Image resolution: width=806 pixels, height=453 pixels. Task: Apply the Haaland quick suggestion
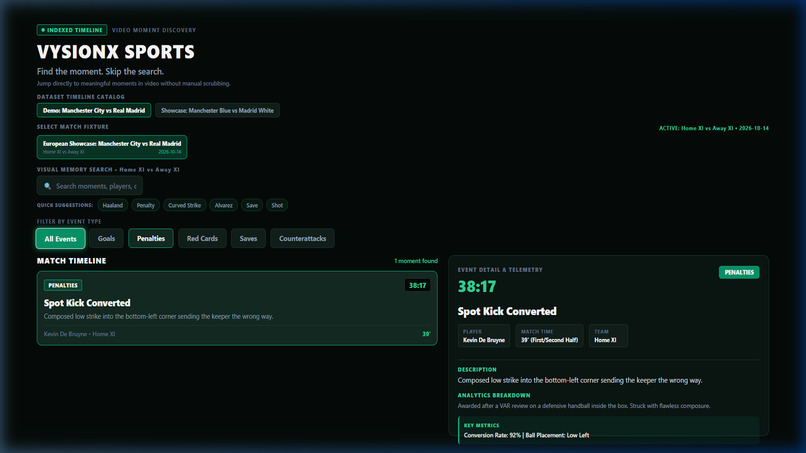tap(113, 205)
